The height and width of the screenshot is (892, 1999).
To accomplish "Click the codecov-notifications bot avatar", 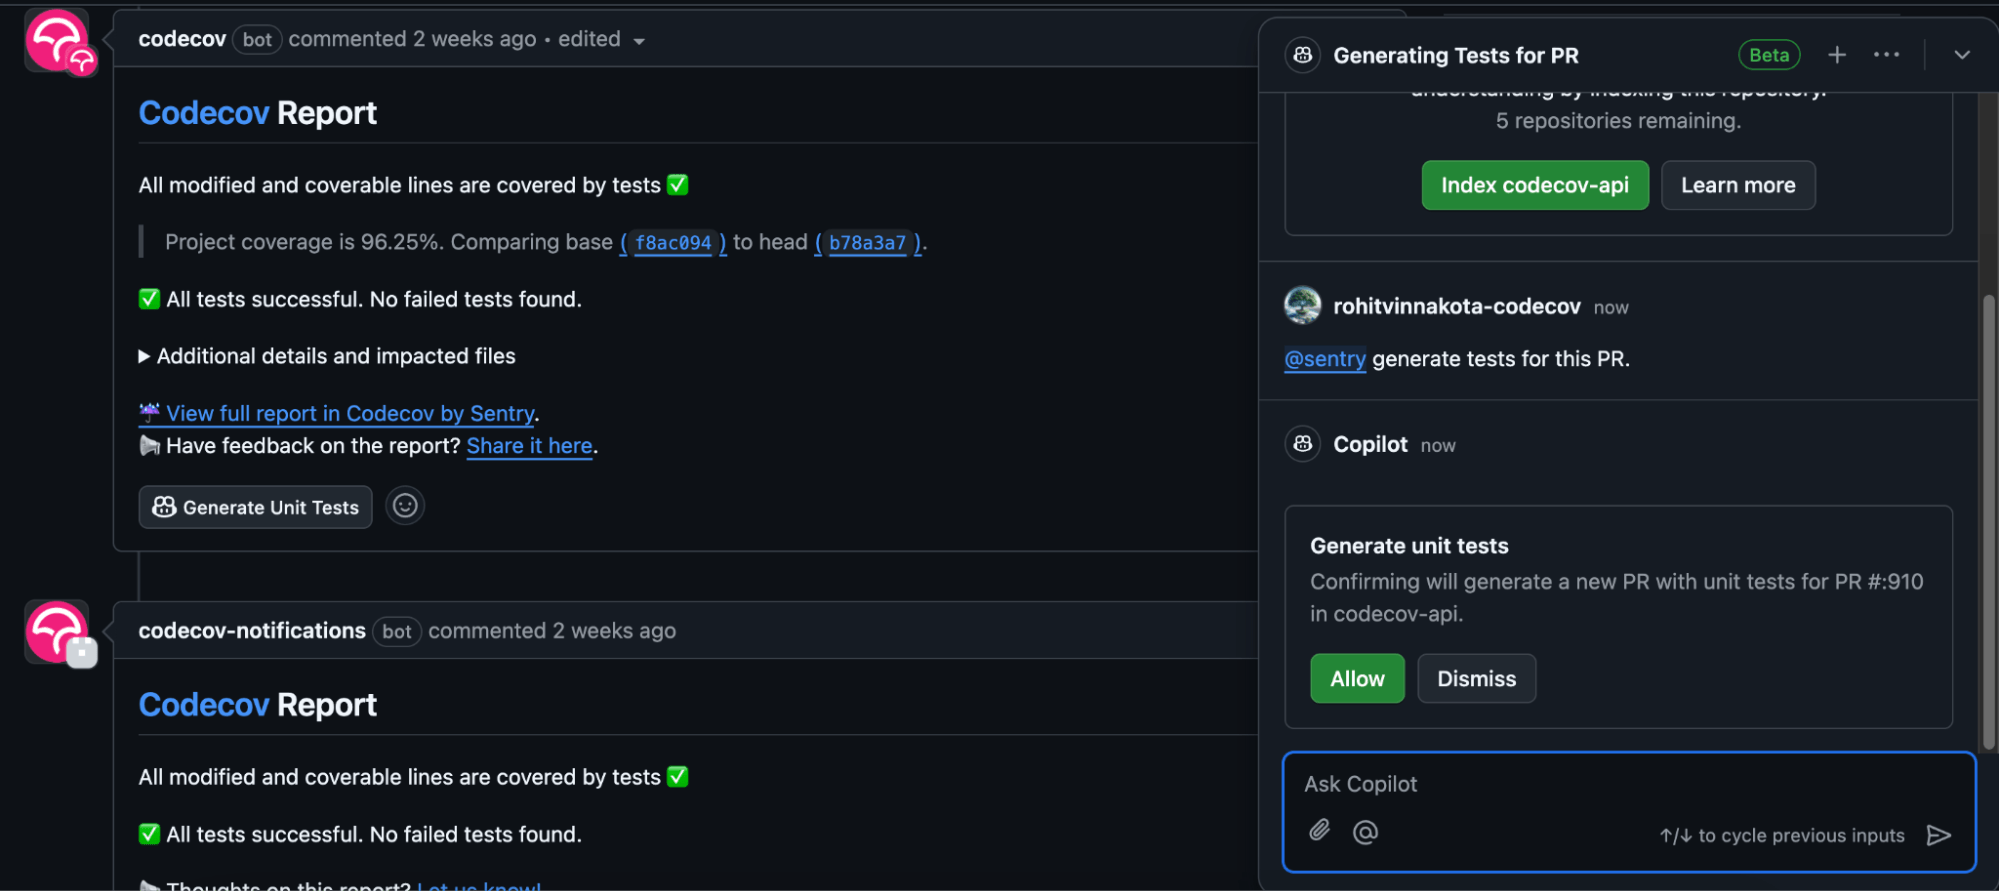I will click(x=58, y=632).
